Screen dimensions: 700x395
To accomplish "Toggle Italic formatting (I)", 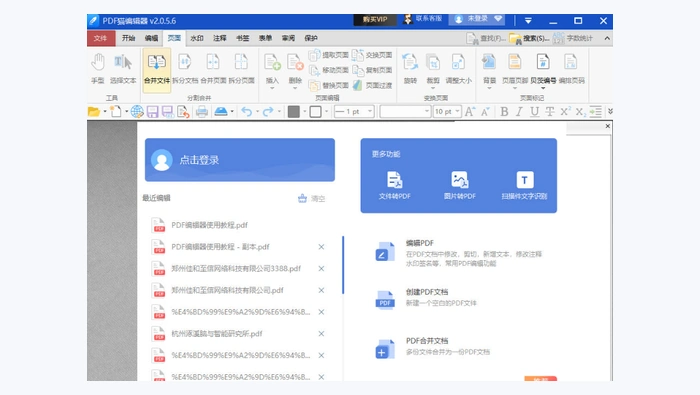I will click(x=519, y=112).
